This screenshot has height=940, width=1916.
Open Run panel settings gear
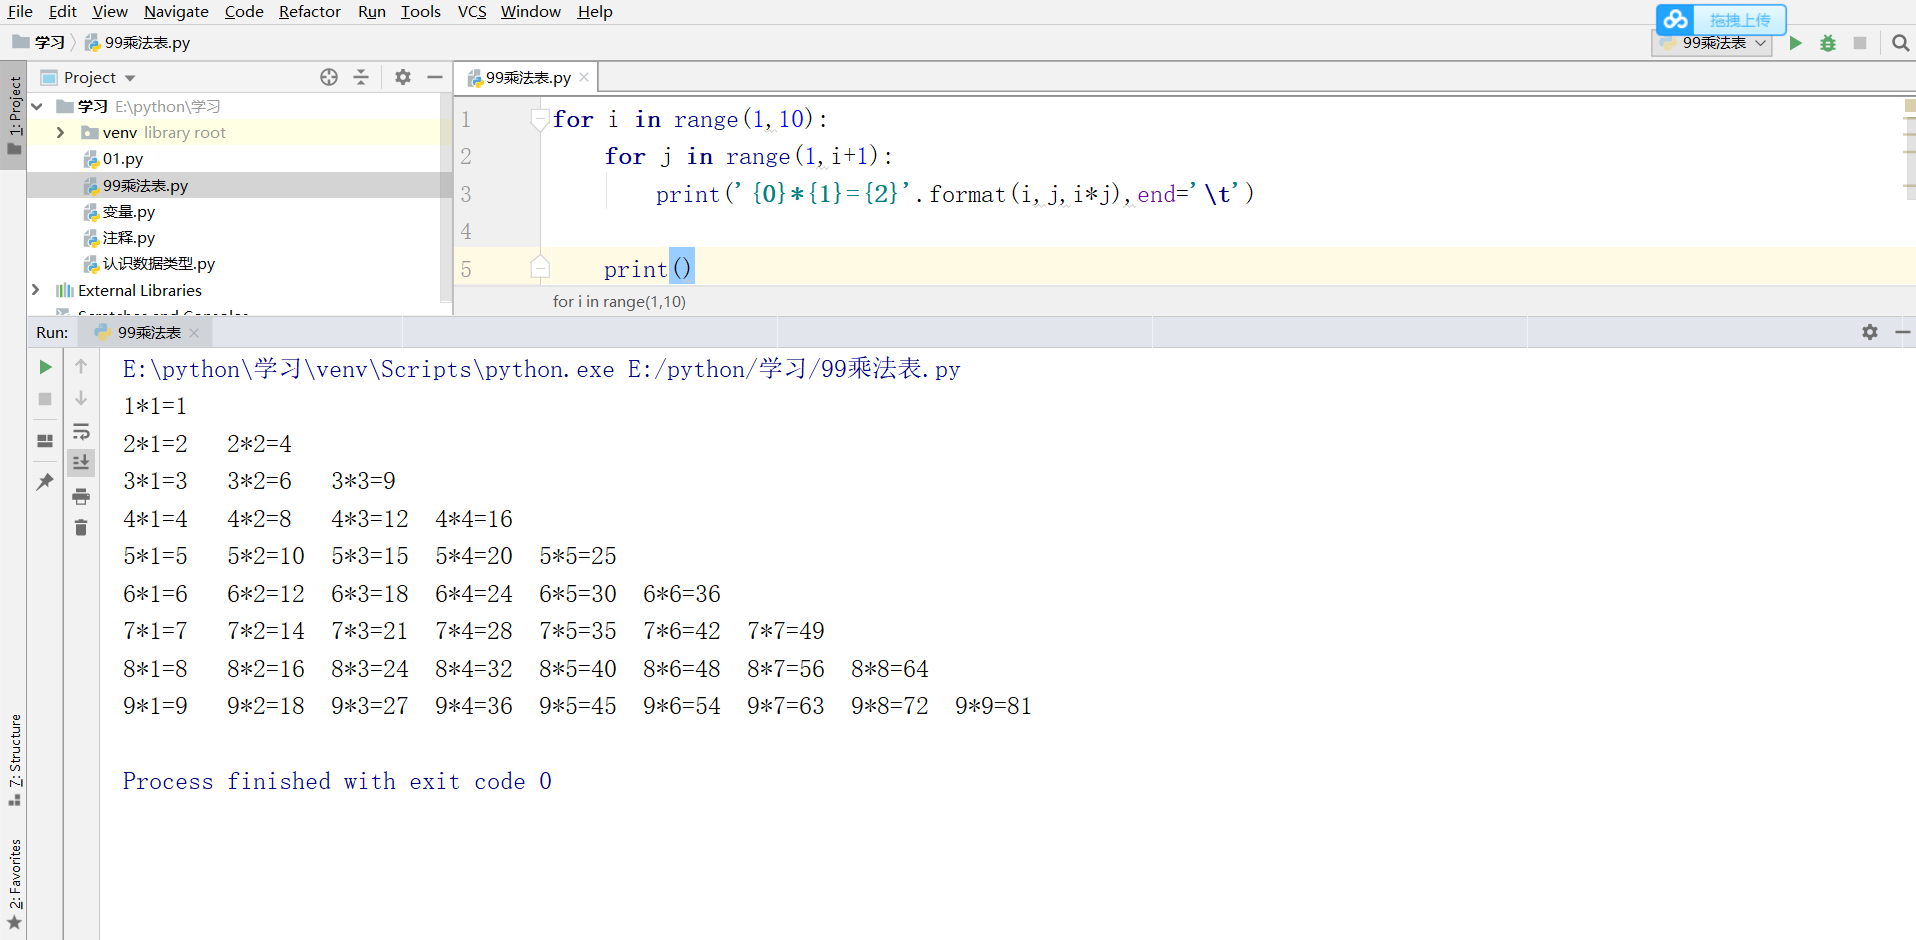pyautogui.click(x=1870, y=332)
